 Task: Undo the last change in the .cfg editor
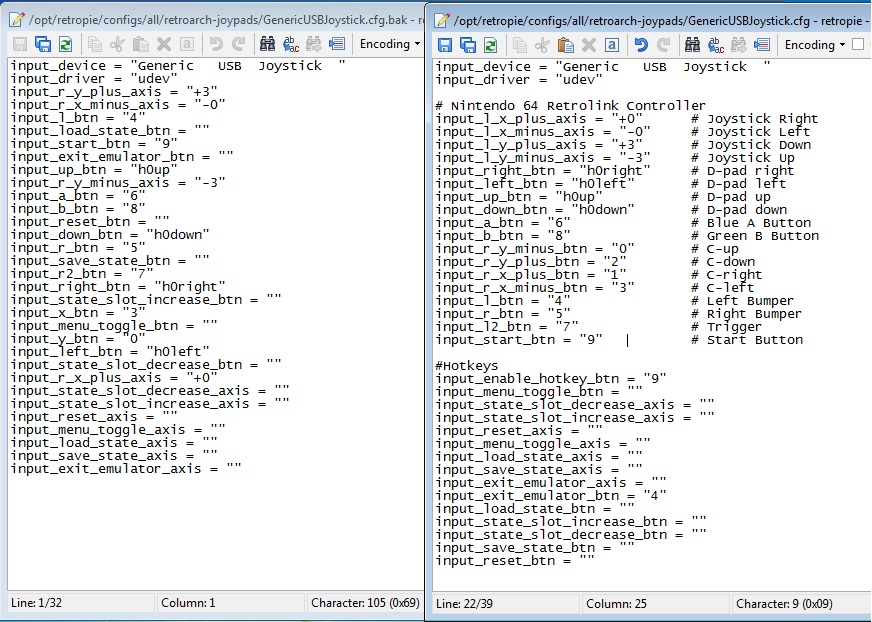pos(641,45)
